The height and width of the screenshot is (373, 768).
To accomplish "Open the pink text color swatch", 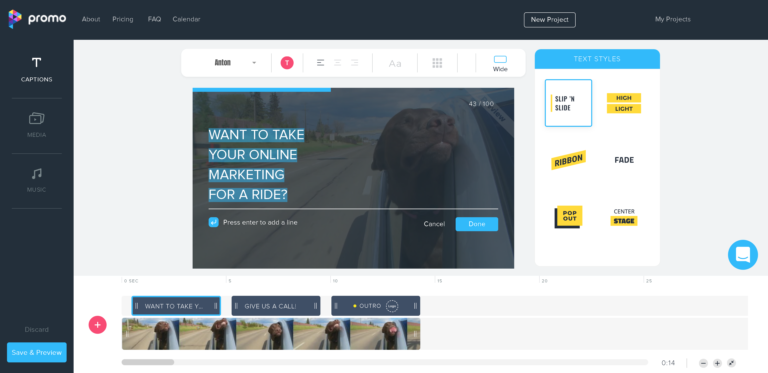I will point(287,63).
